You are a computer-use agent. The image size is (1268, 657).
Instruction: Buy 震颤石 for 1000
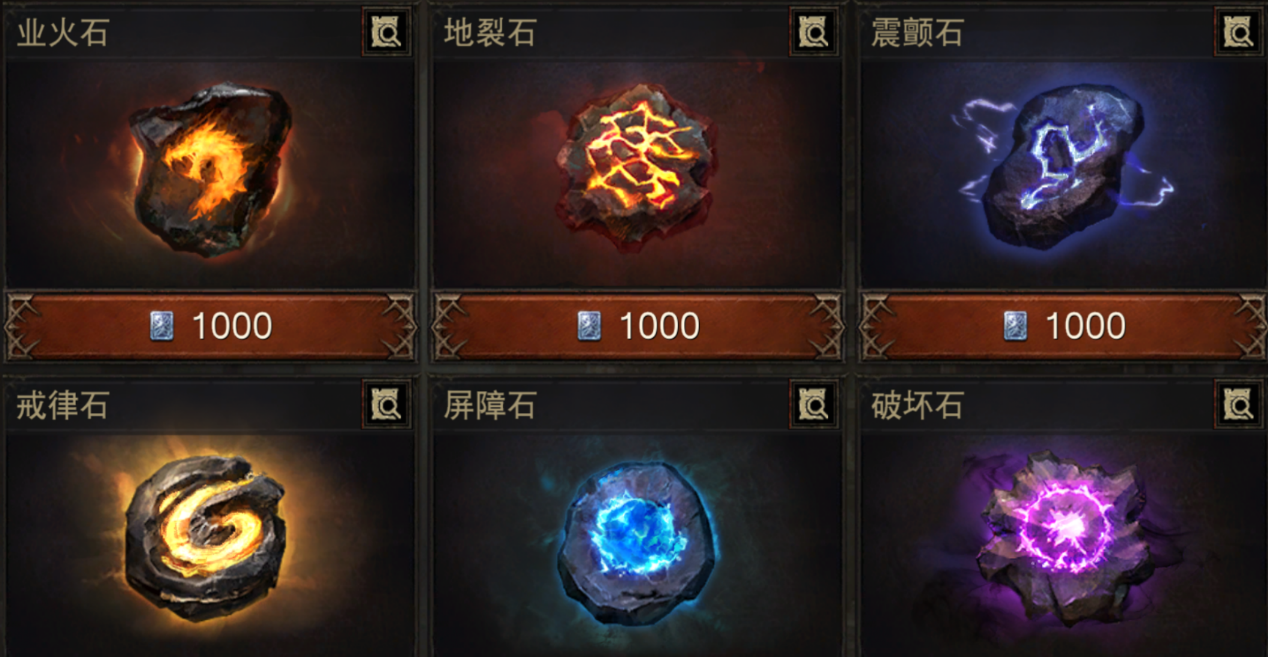[1063, 326]
